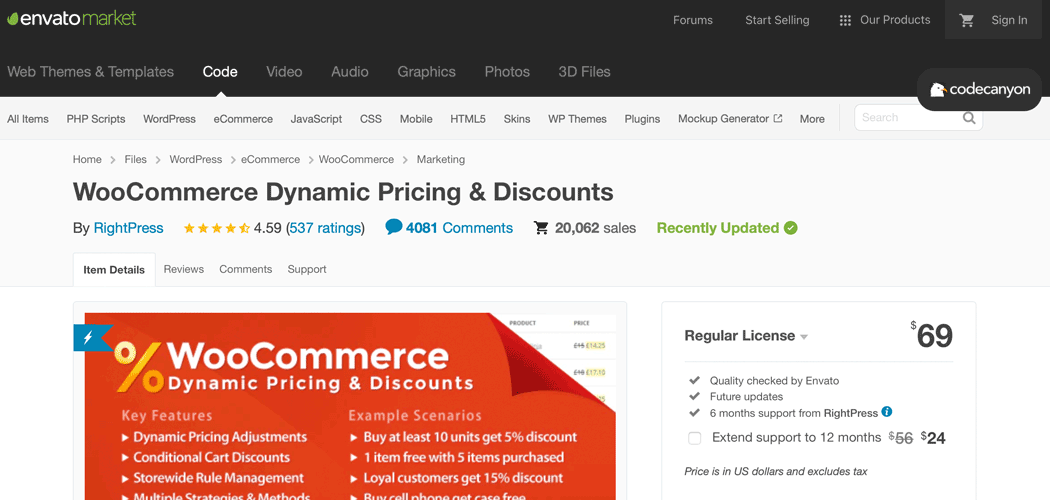
Task: Switch to the Reviews tab
Action: coord(183,269)
